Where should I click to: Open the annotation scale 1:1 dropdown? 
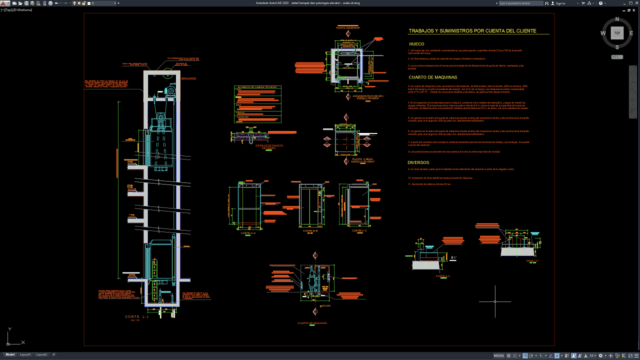(593, 356)
